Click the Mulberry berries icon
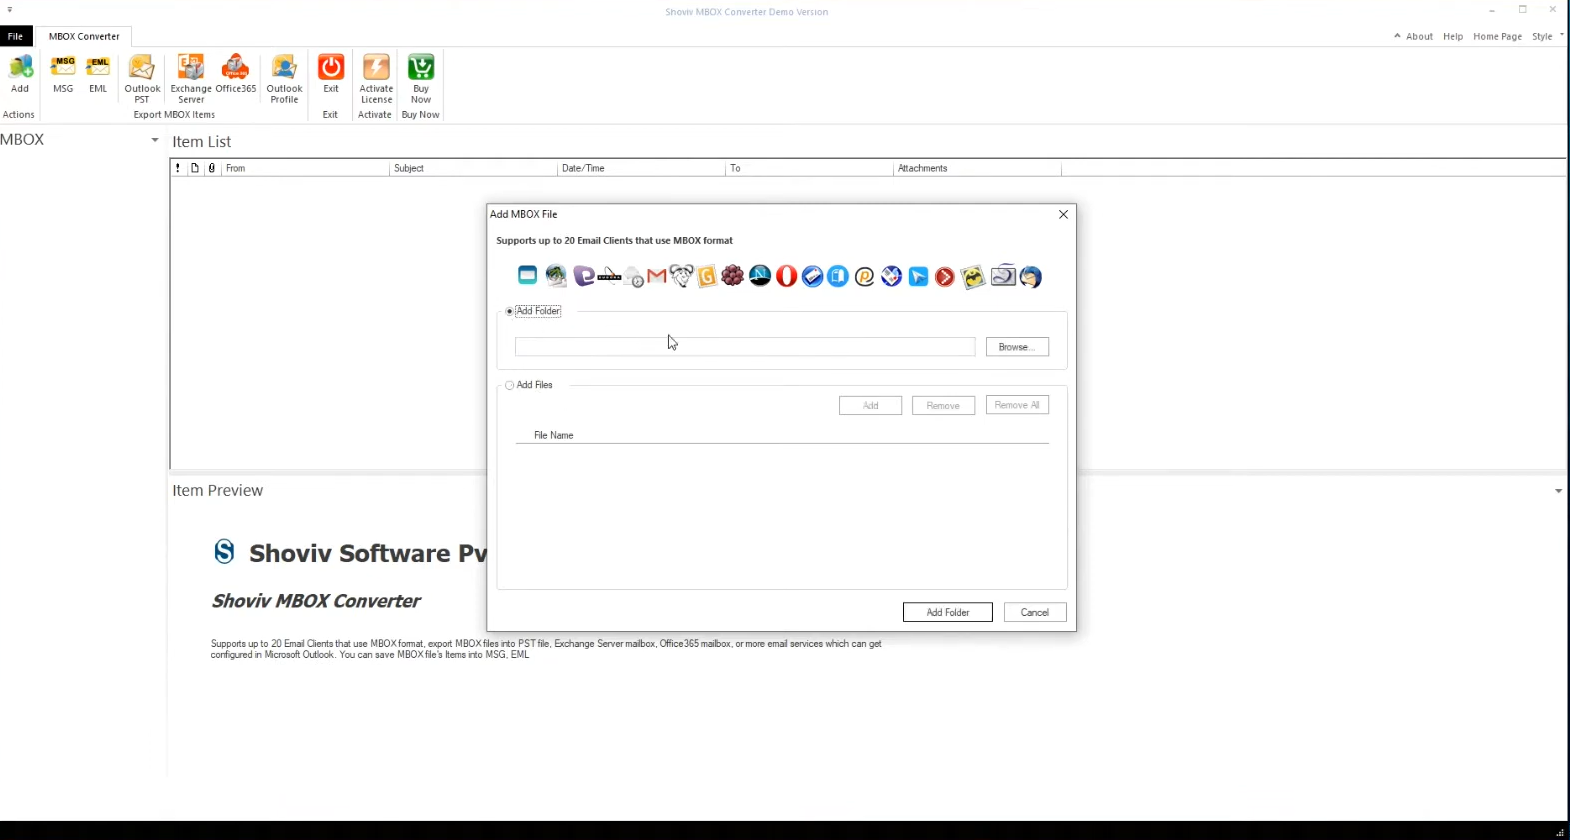Image resolution: width=1570 pixels, height=840 pixels. pyautogui.click(x=733, y=275)
